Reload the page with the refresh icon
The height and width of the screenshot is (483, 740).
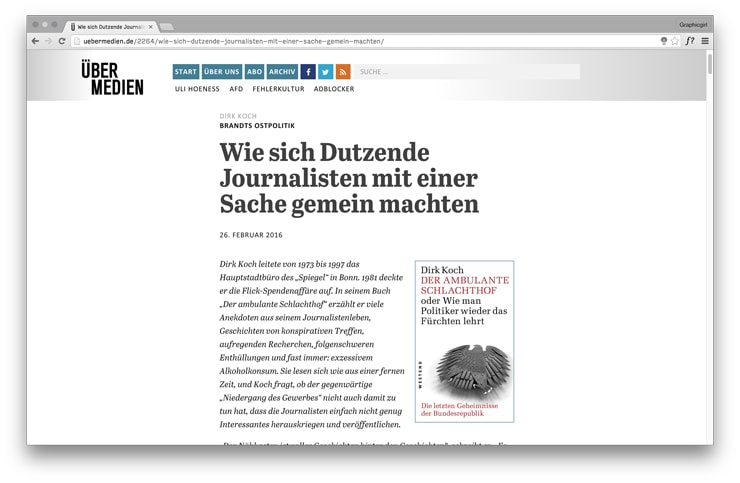click(62, 41)
